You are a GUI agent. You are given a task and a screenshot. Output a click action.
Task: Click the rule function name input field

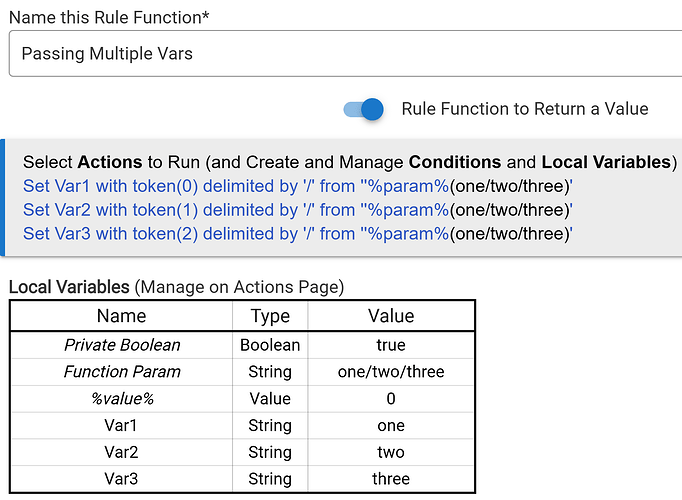pyautogui.click(x=340, y=53)
